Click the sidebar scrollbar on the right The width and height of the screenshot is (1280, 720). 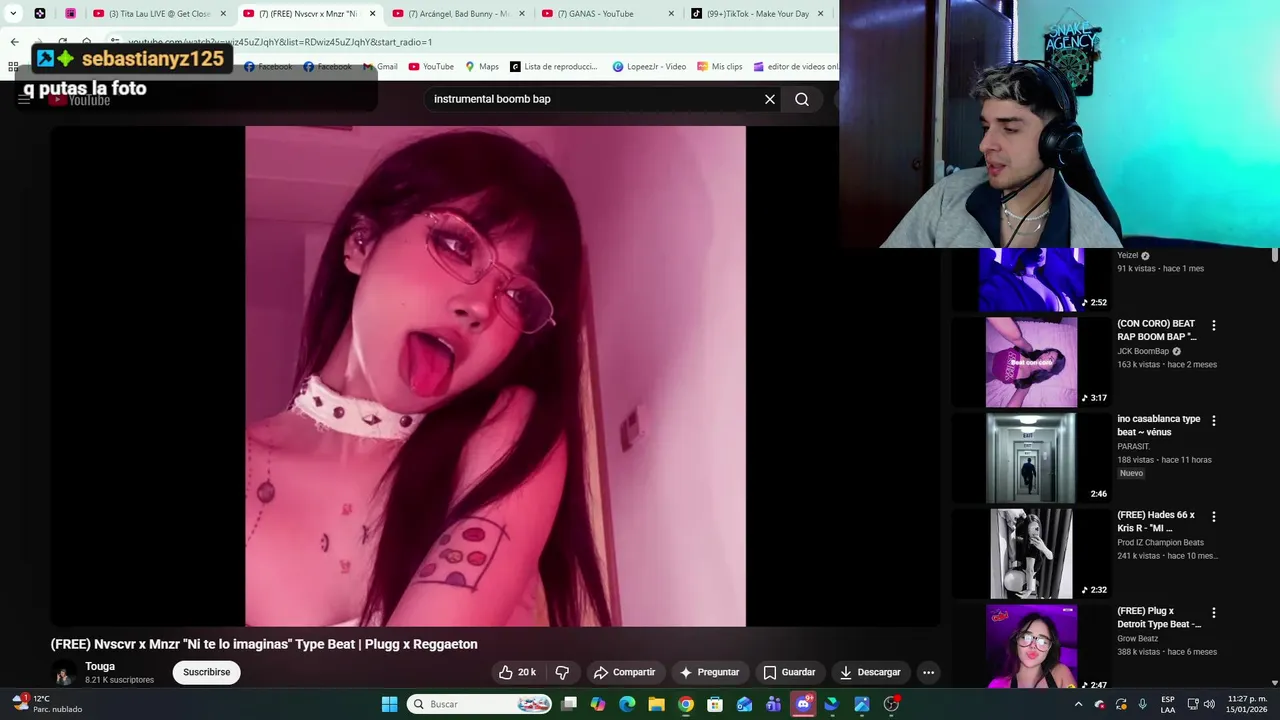[1275, 255]
